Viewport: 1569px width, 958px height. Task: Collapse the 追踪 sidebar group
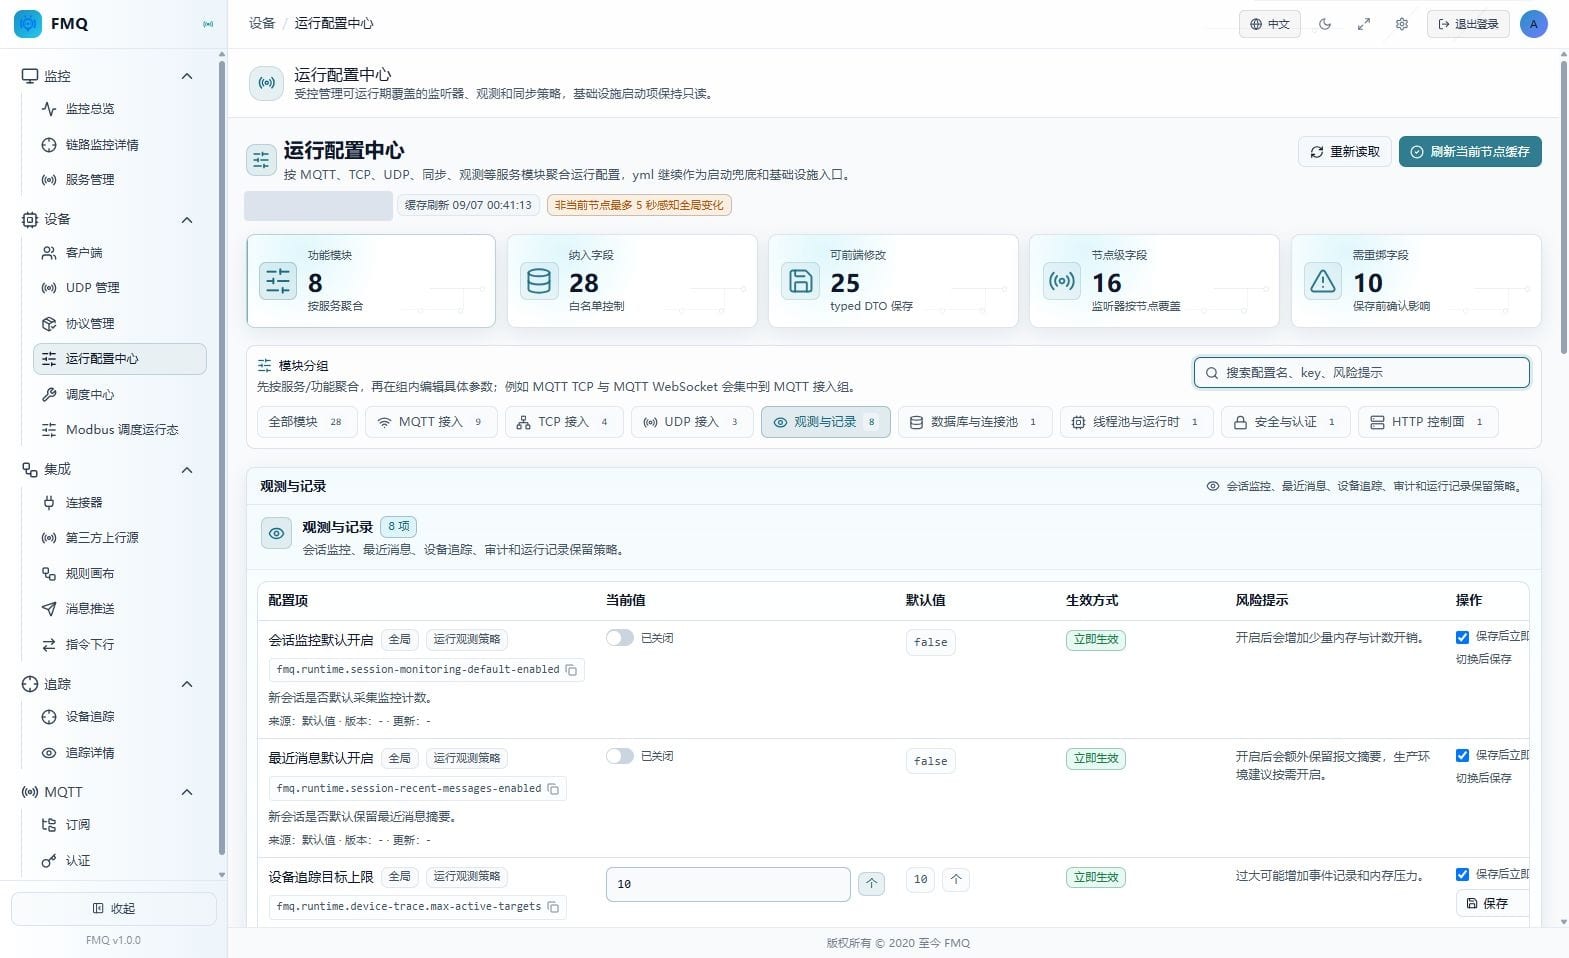(187, 685)
